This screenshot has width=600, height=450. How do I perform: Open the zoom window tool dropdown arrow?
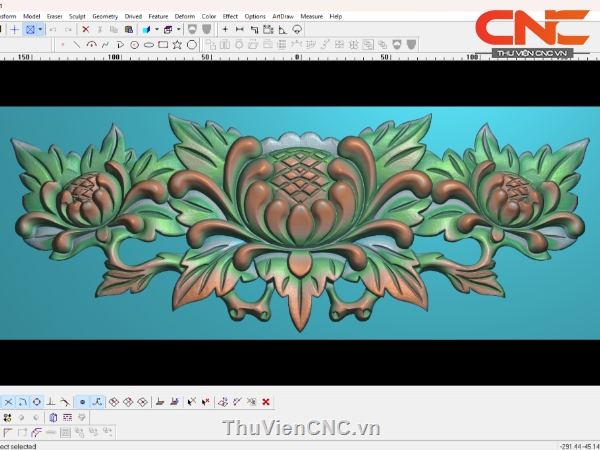40,30
